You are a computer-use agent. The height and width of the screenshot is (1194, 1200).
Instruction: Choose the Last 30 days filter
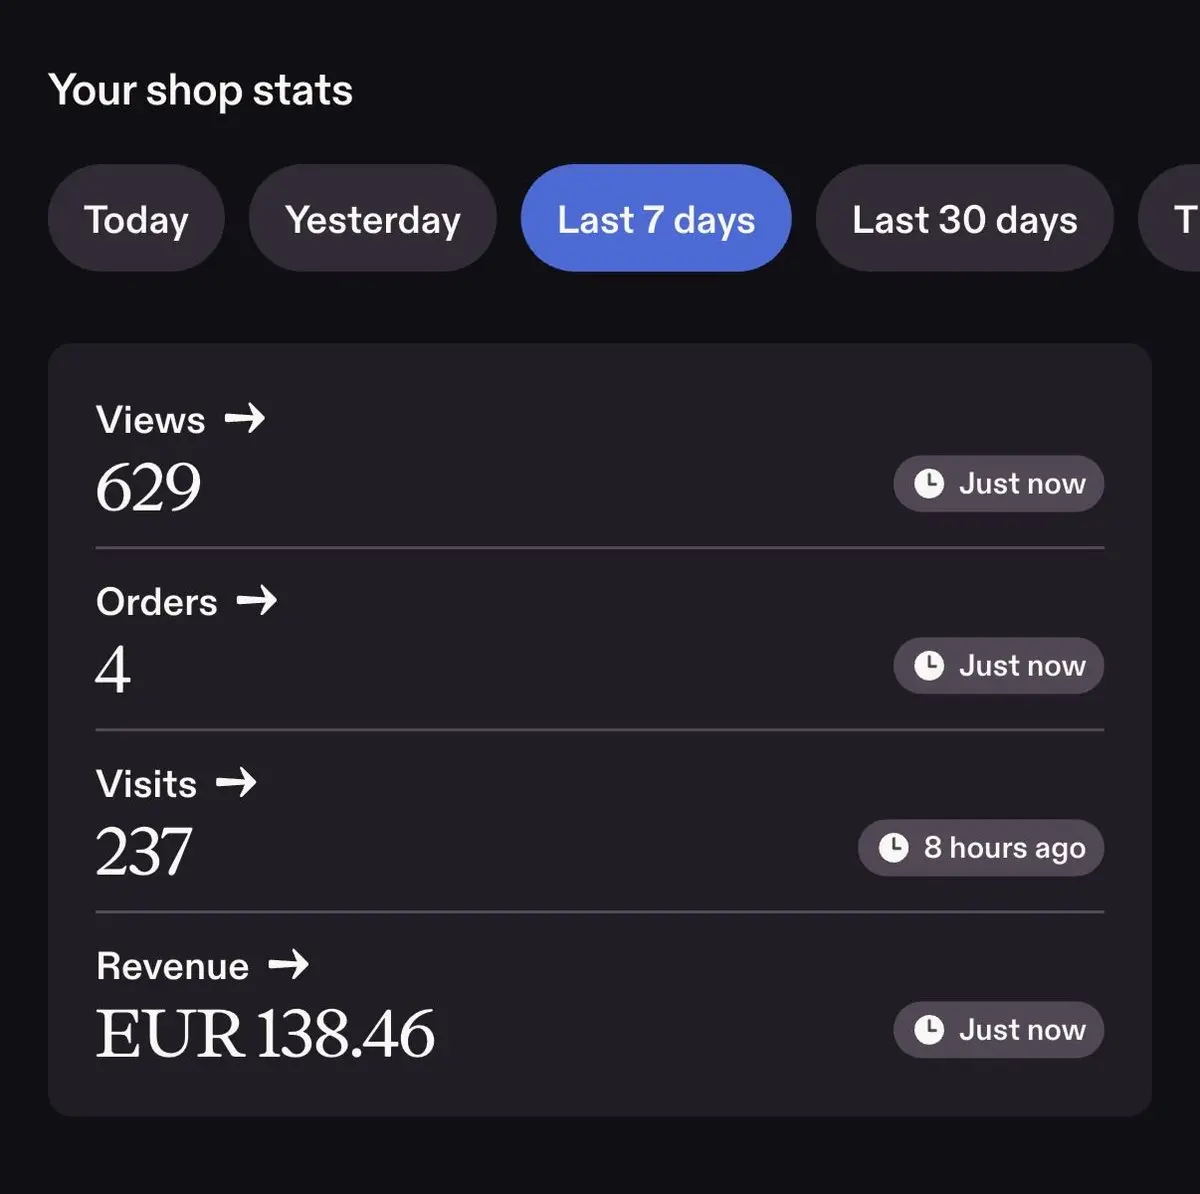pos(964,218)
